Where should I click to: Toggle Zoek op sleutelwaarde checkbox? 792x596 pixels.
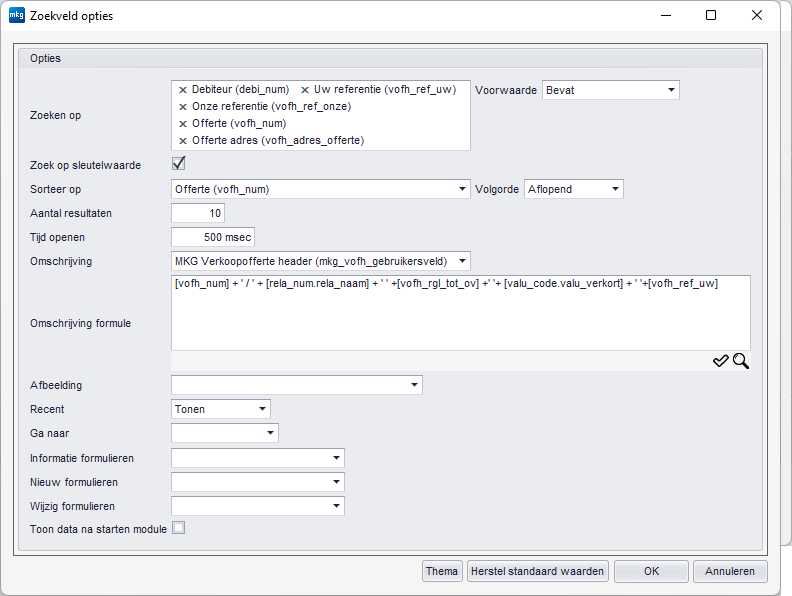[178, 164]
